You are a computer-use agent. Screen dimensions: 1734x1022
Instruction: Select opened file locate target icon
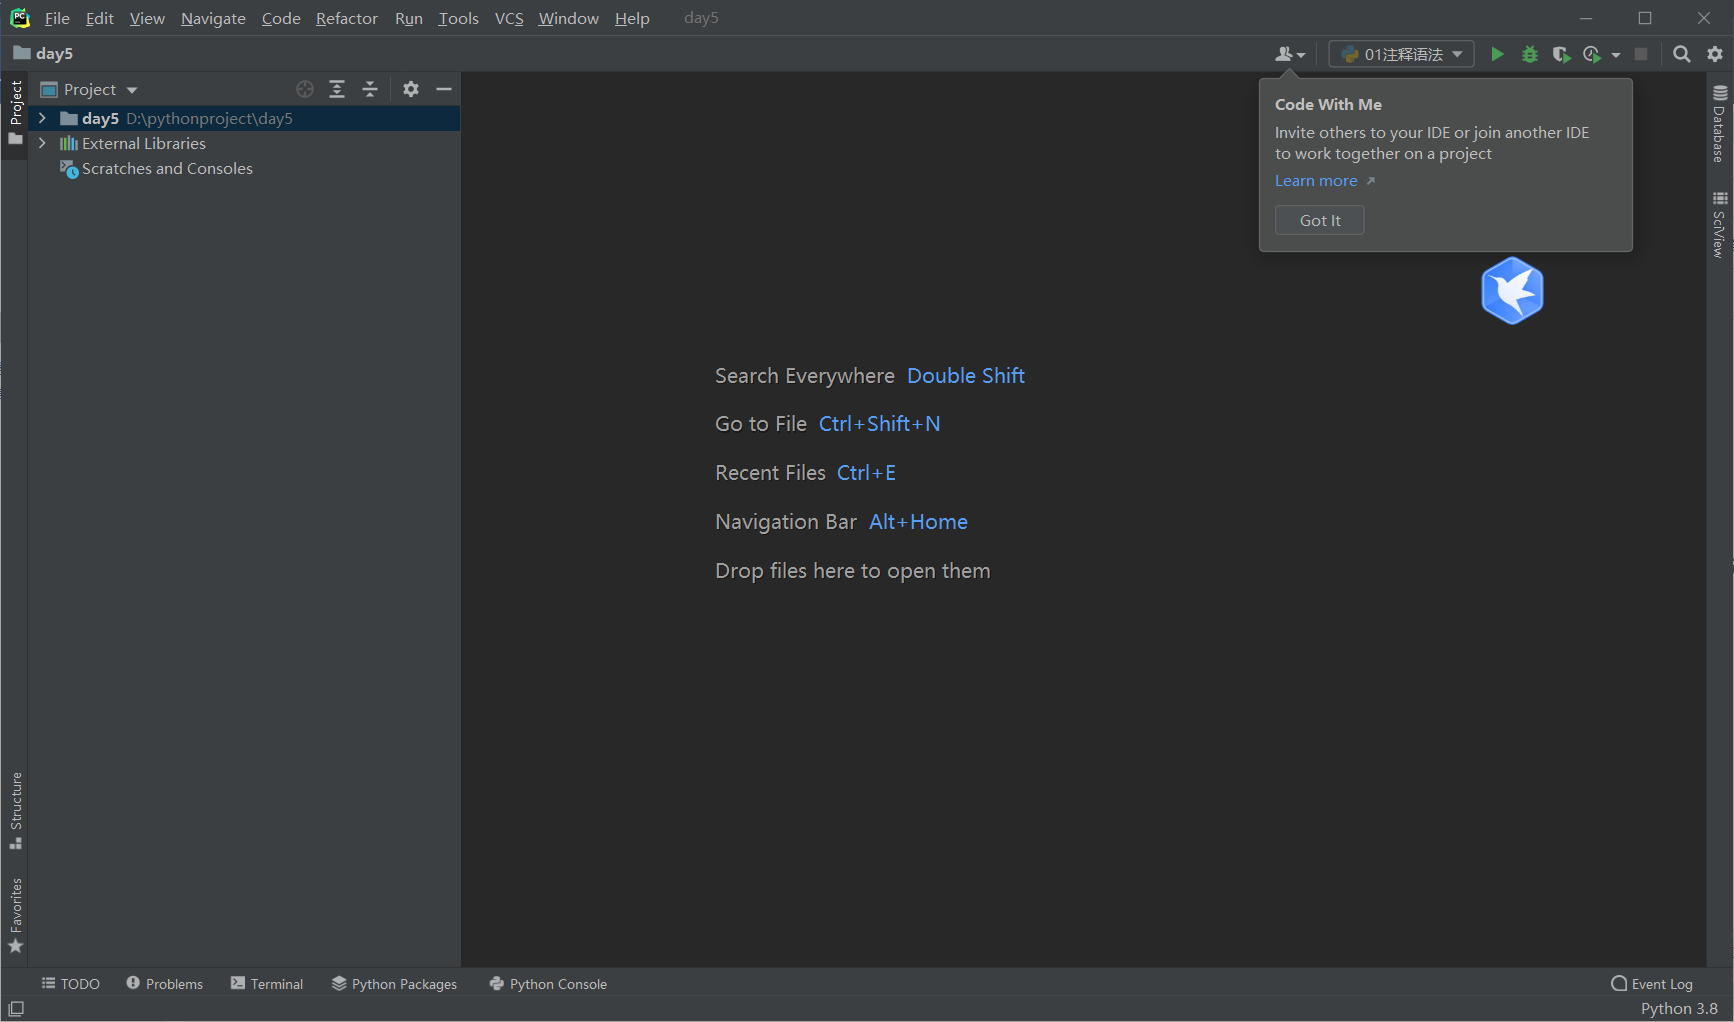point(305,89)
